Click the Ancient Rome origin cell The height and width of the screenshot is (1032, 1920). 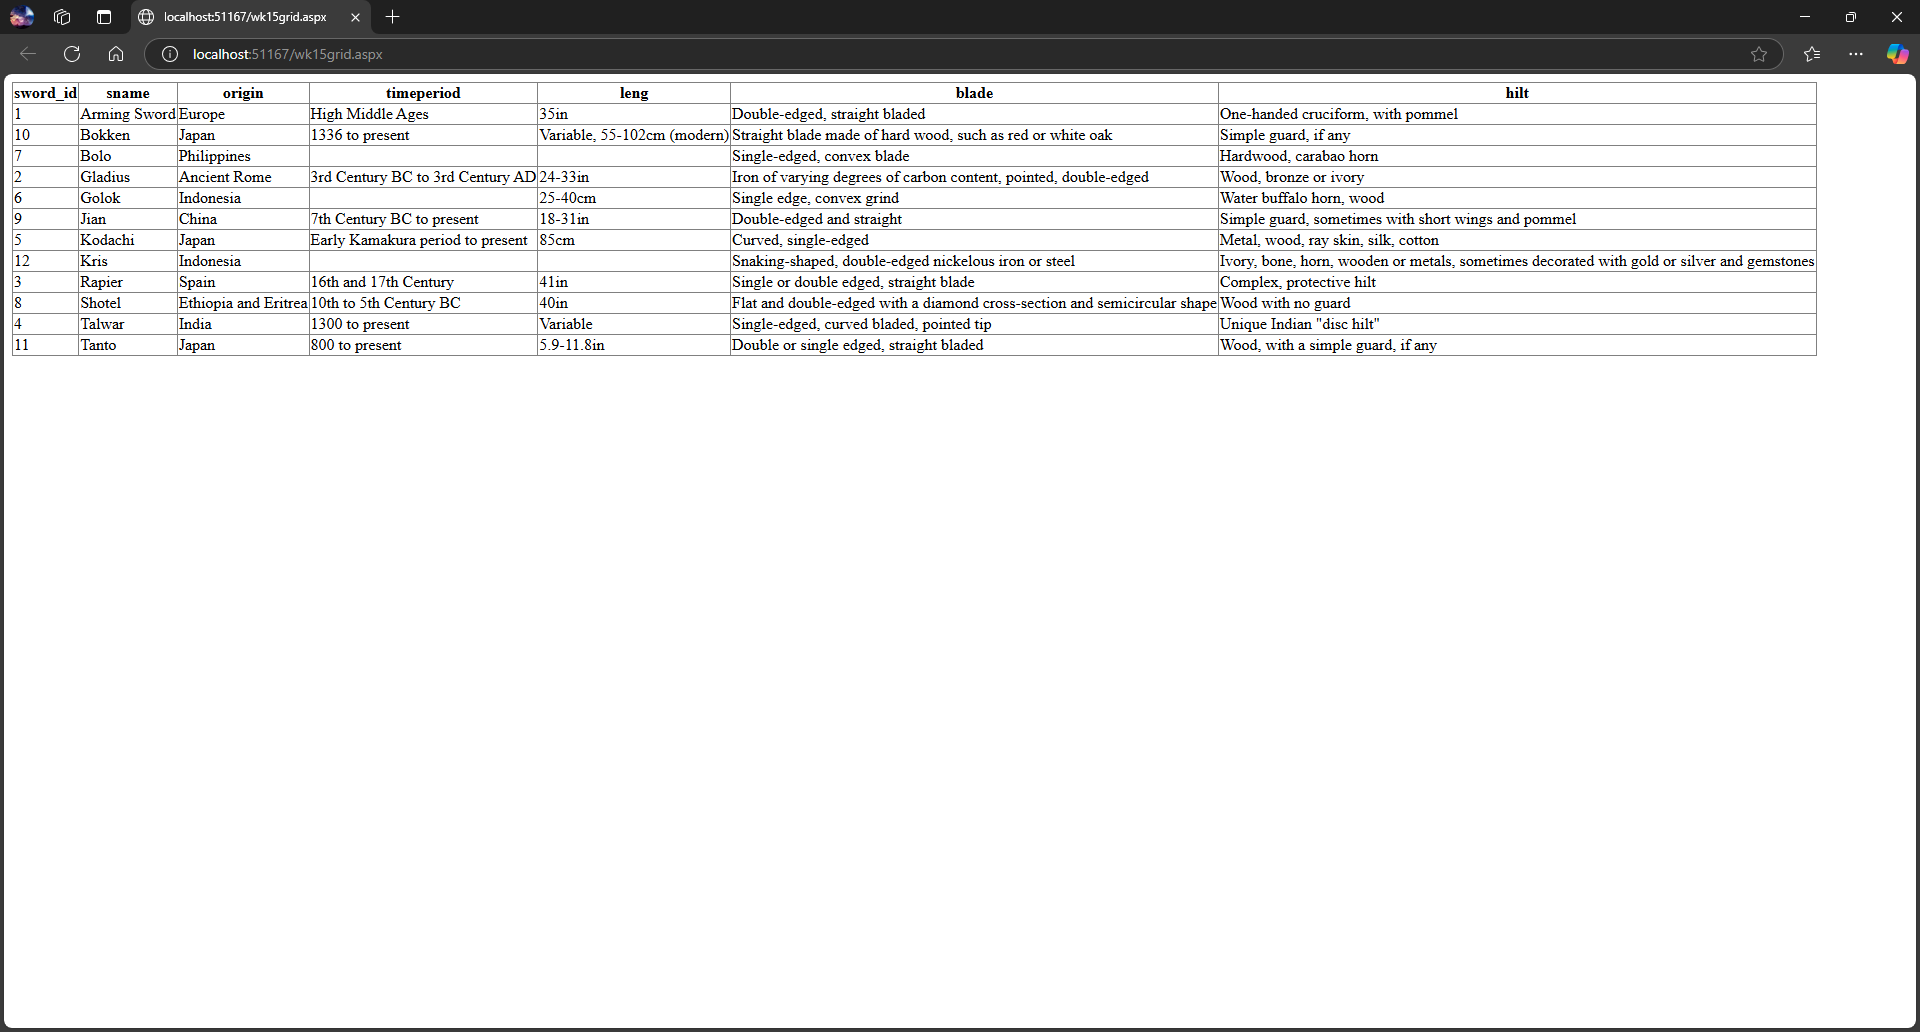243,177
